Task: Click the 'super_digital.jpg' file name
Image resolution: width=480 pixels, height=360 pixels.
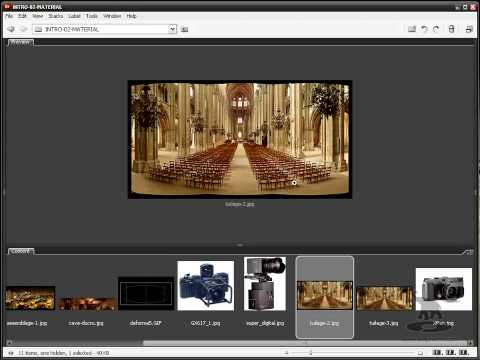Action: click(265, 323)
